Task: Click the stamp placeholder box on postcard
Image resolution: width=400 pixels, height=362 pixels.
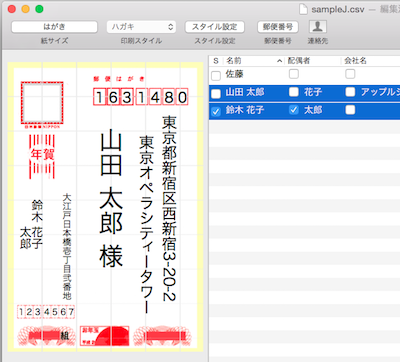Action: pos(42,103)
